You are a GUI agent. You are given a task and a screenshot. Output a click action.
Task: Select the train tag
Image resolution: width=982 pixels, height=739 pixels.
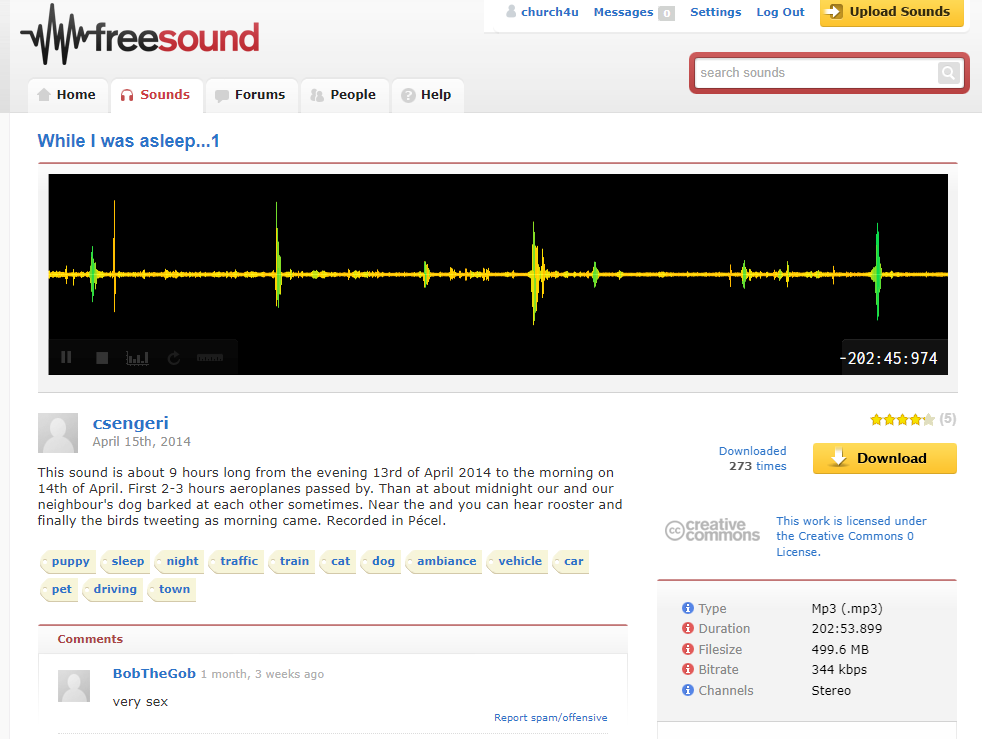pos(292,561)
